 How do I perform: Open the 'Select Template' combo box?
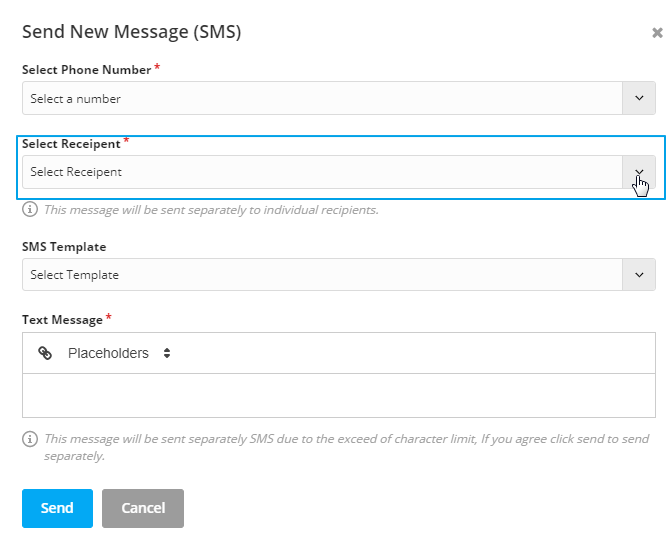coord(338,274)
